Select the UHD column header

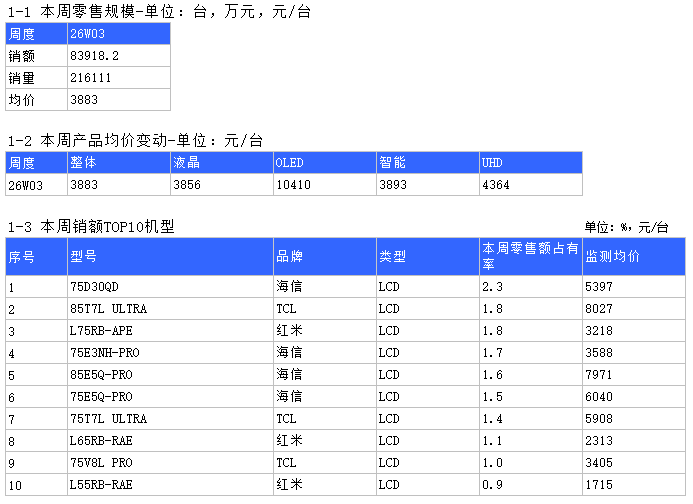tap(530, 162)
